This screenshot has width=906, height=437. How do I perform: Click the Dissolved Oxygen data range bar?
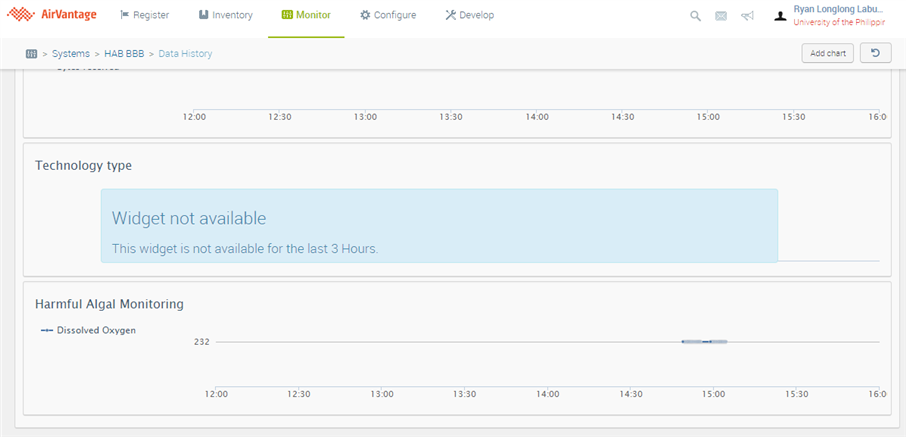704,342
